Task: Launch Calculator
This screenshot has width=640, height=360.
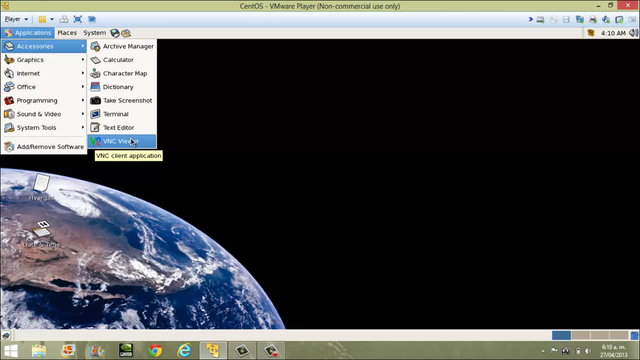Action: click(x=122, y=60)
